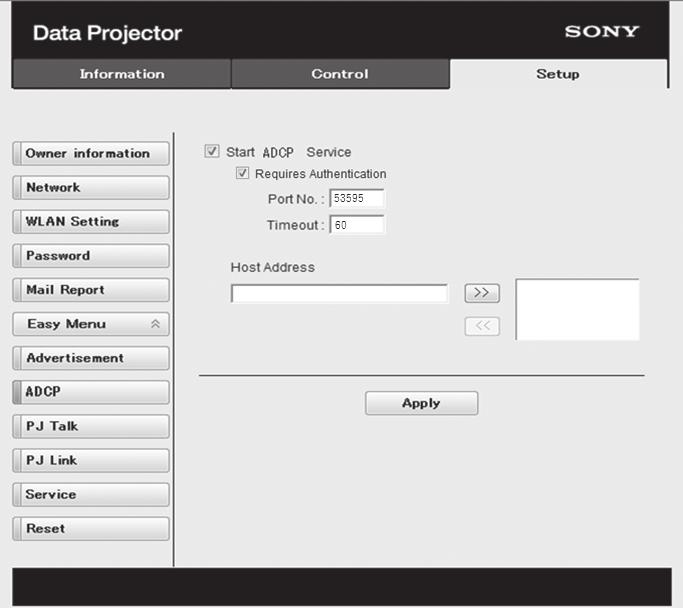Select ADCP in the sidebar
This screenshot has height=608, width=683.
click(x=91, y=392)
